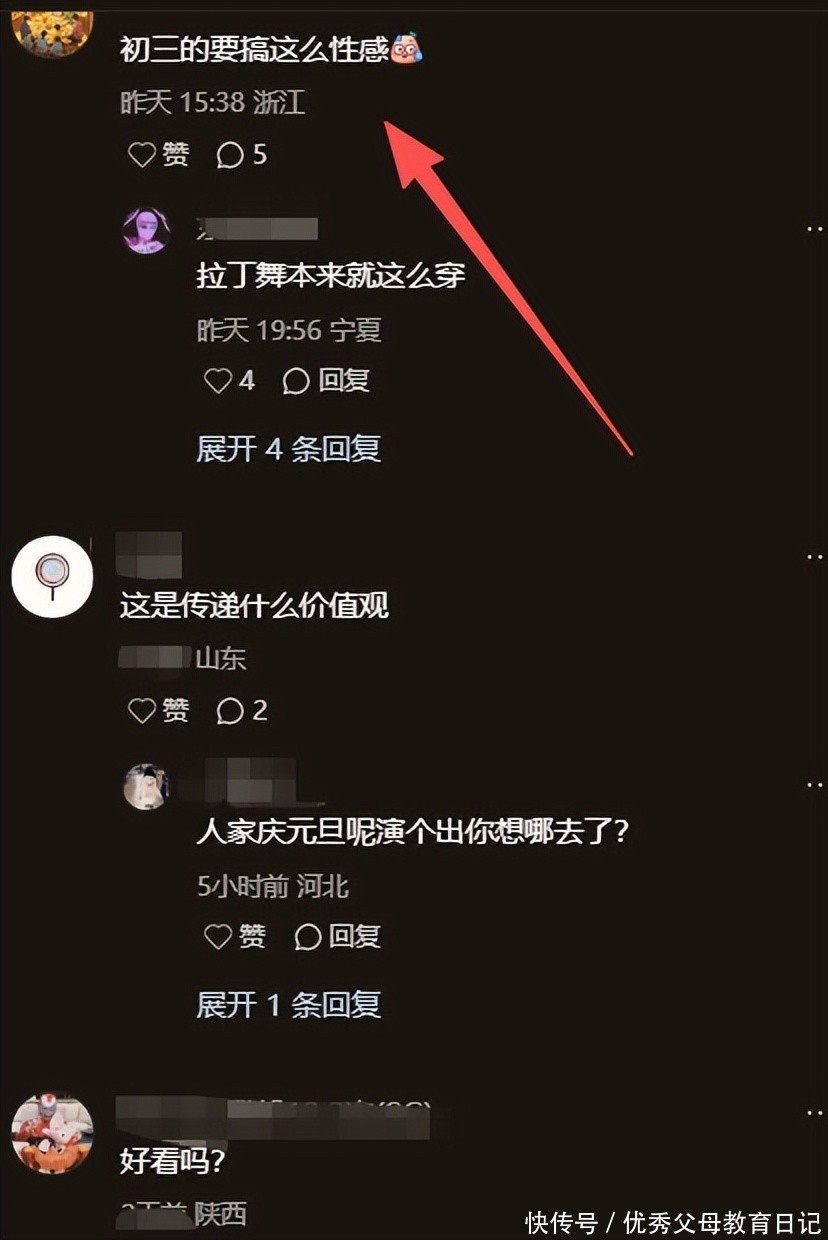Open more options beside 好看吗? comment
Screen dimensions: 828x1240
tap(816, 1113)
